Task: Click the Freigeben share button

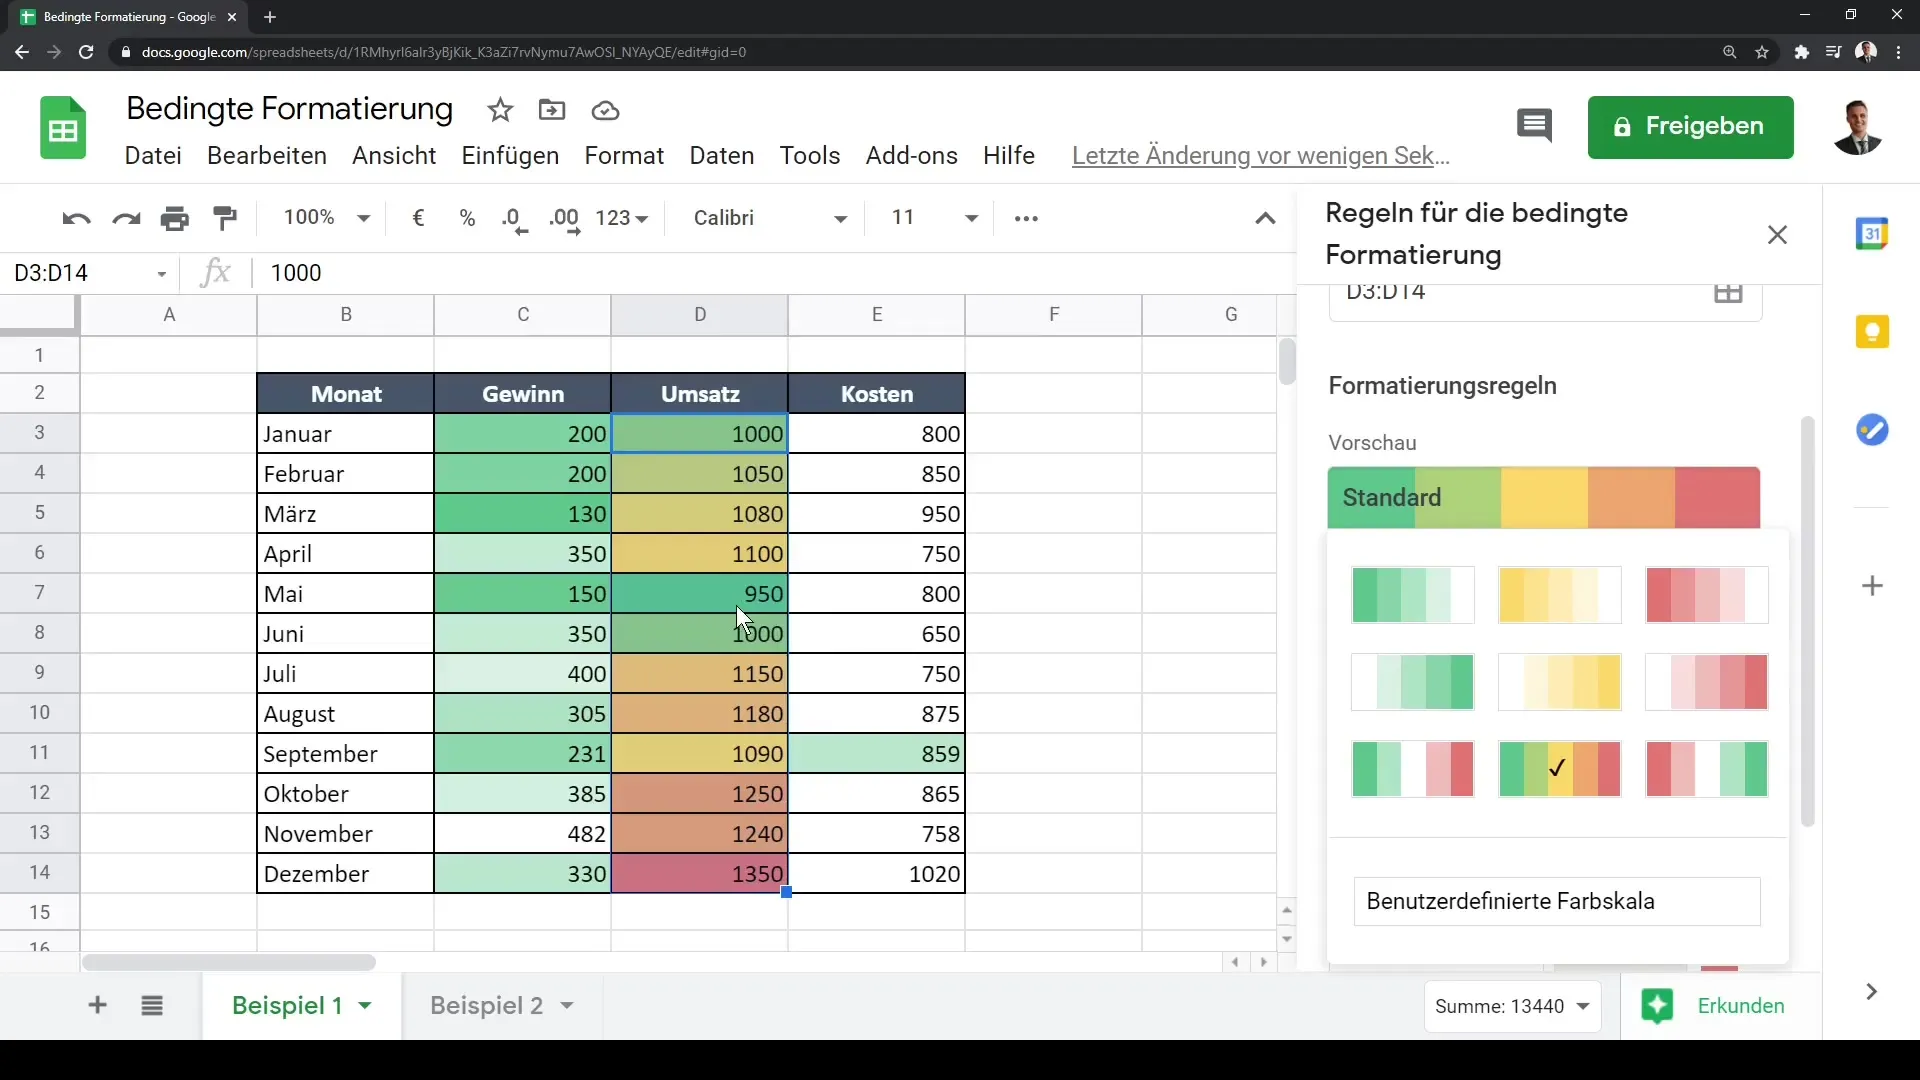Action: click(x=1691, y=125)
